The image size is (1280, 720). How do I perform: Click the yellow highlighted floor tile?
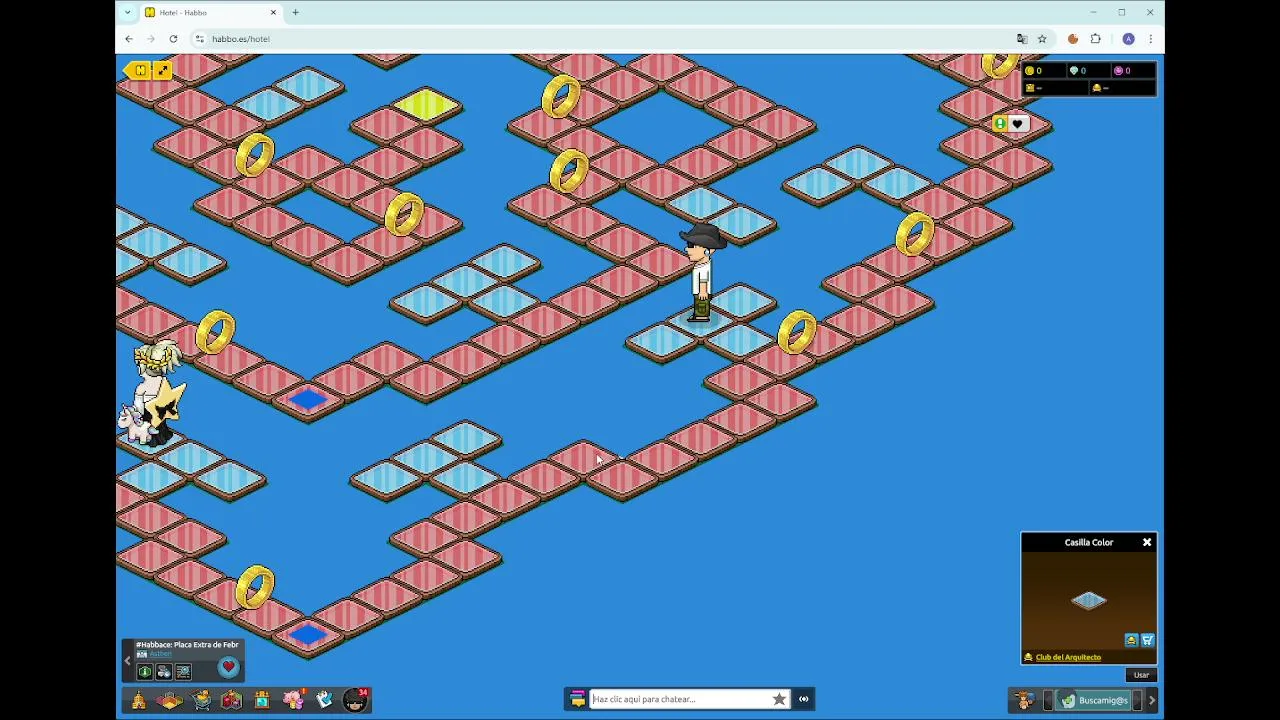point(426,104)
